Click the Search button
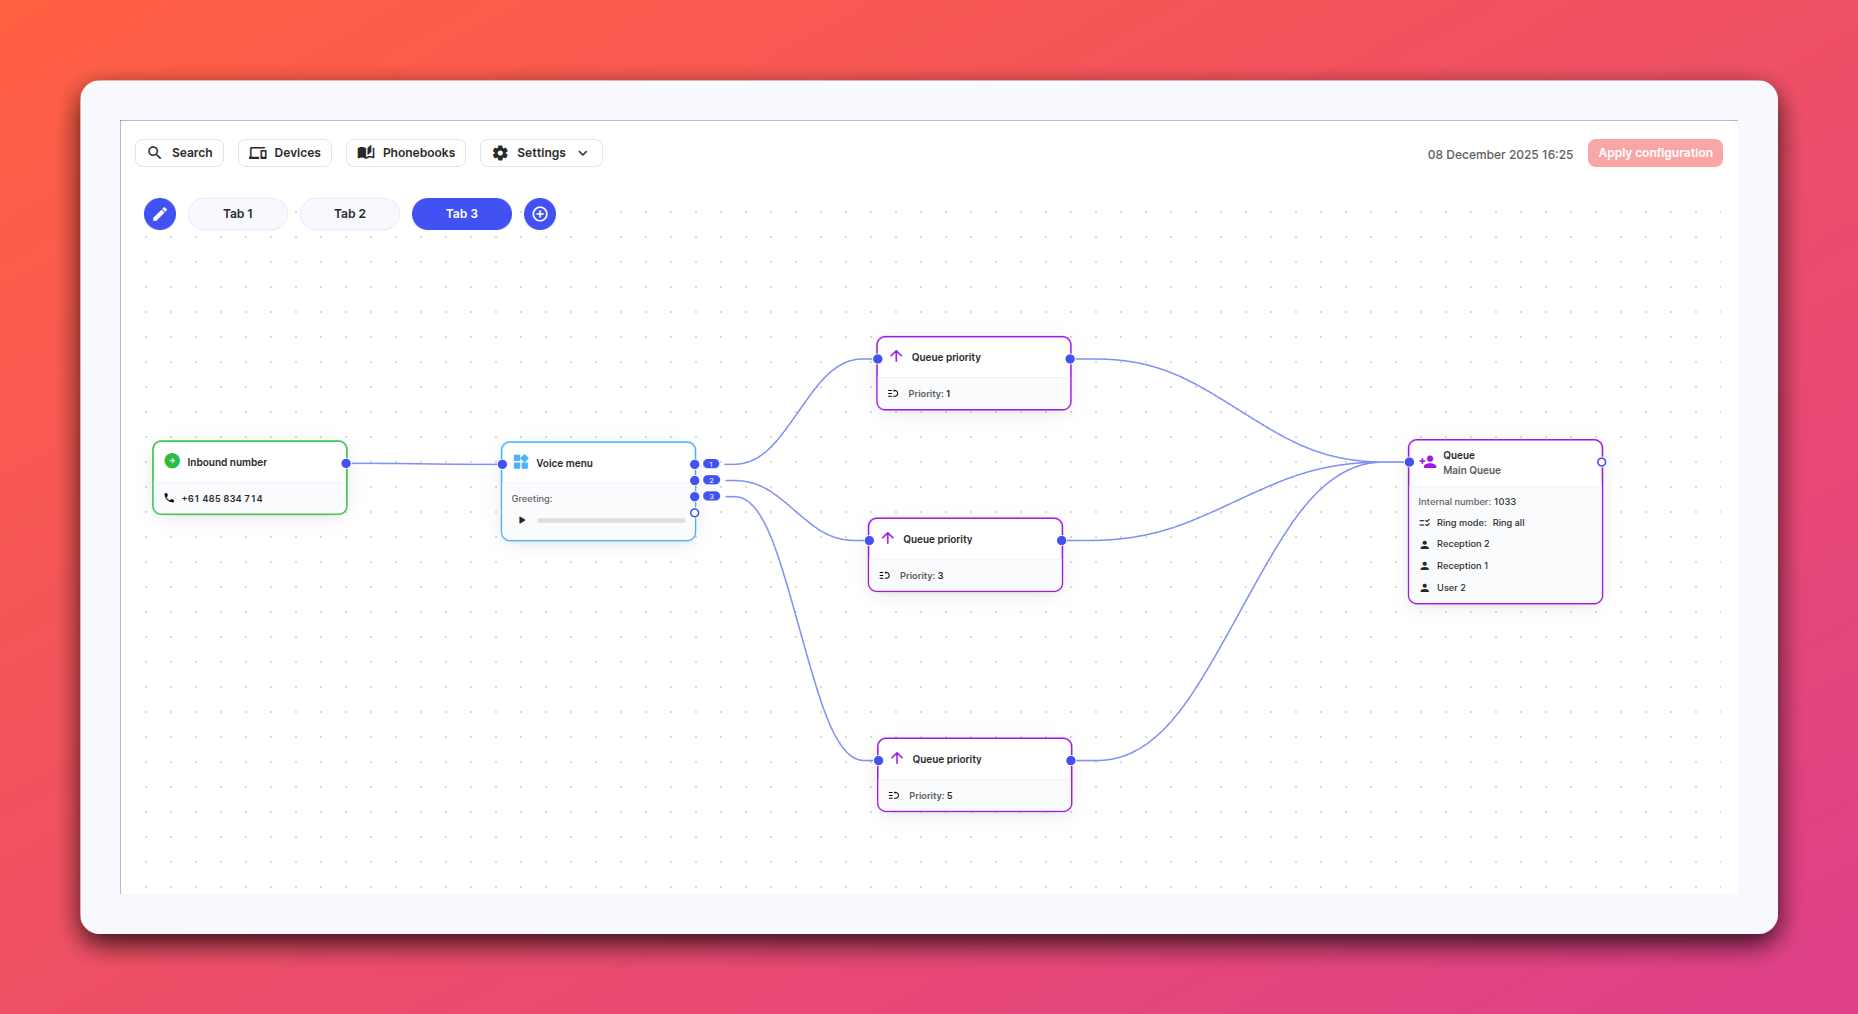Screen dimensions: 1858x1014 pos(180,153)
